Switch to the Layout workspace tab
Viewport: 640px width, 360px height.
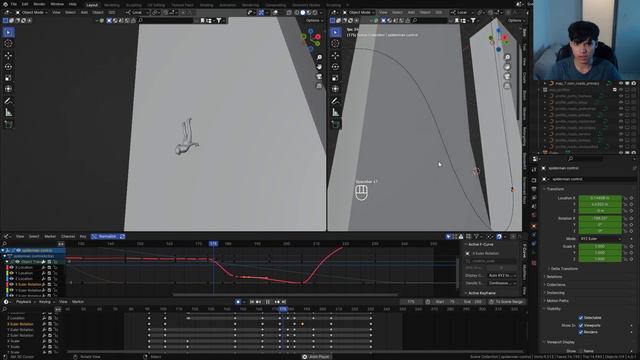tap(92, 5)
